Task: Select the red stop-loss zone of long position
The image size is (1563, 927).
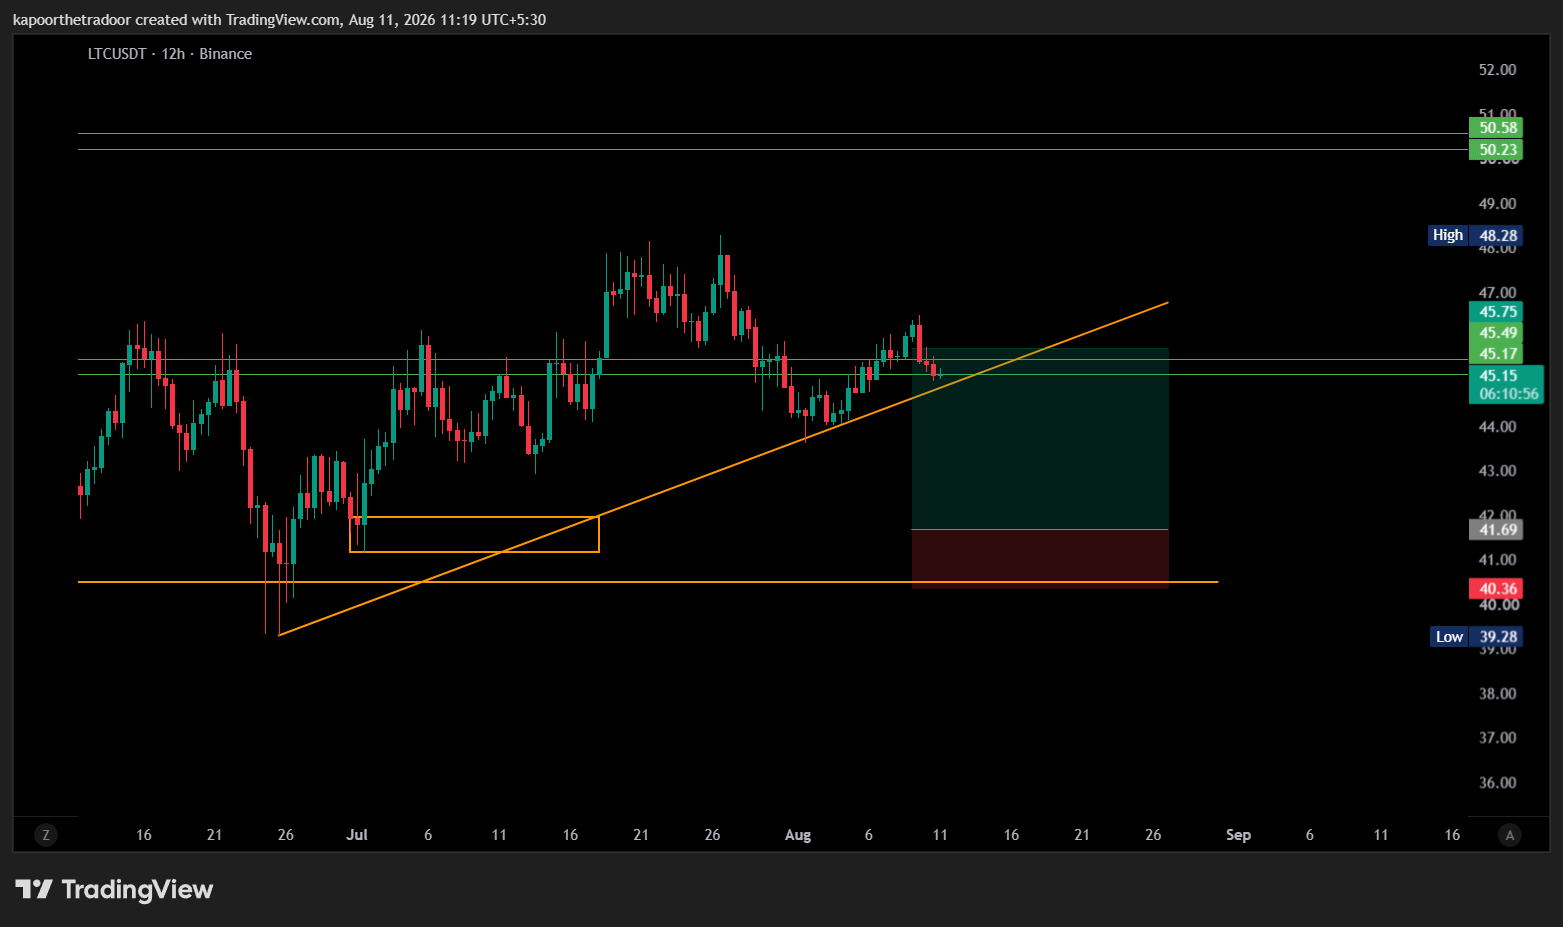Action: coord(1040,559)
